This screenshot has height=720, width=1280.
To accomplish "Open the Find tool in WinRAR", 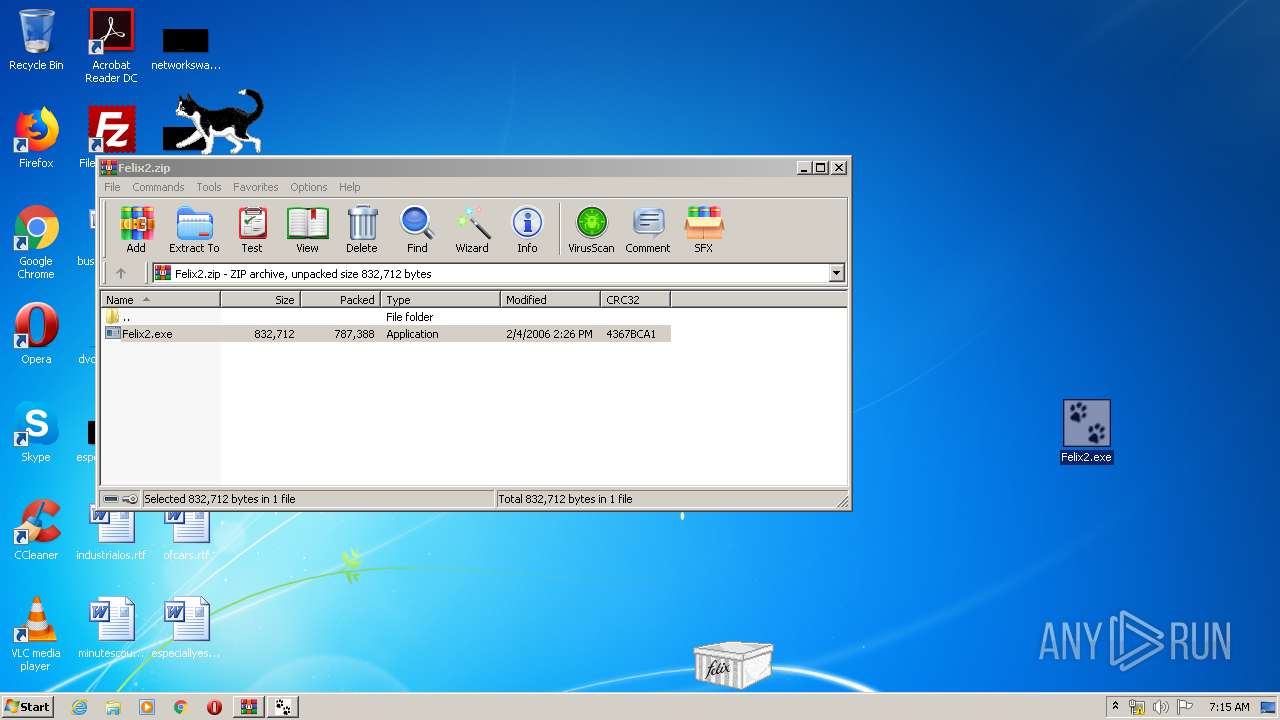I will coord(417,229).
